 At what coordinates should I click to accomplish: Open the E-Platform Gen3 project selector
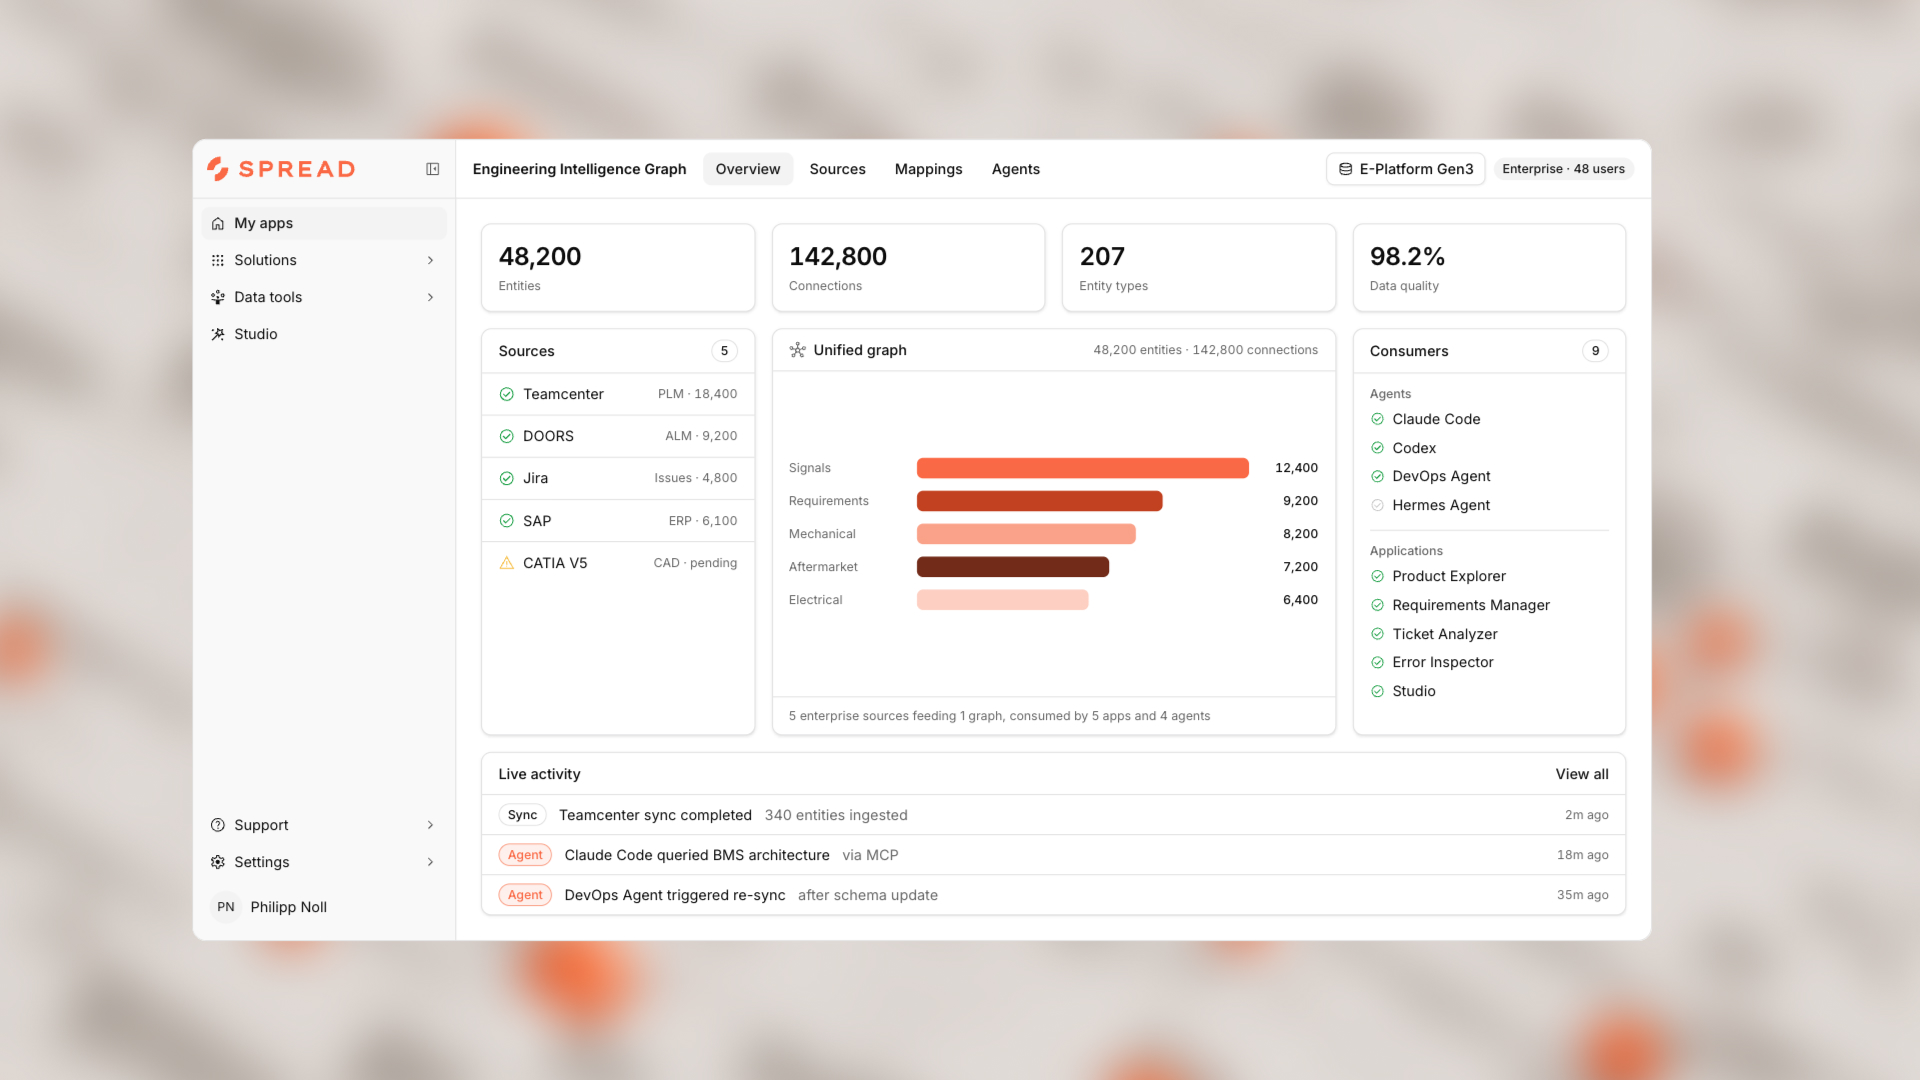(x=1405, y=169)
